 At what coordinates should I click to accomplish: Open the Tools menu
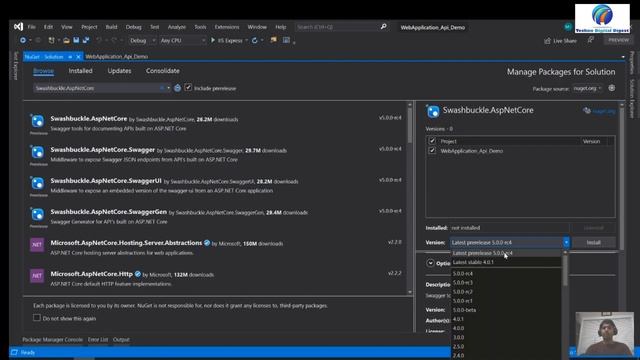(200, 27)
